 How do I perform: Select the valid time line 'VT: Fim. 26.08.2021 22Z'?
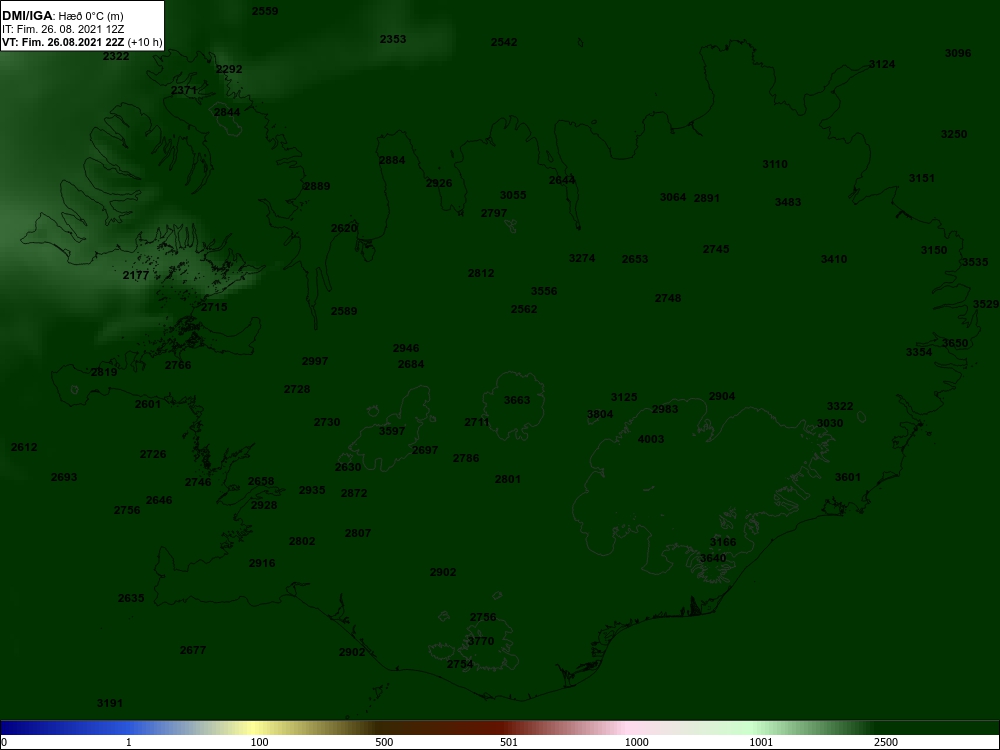(64, 43)
